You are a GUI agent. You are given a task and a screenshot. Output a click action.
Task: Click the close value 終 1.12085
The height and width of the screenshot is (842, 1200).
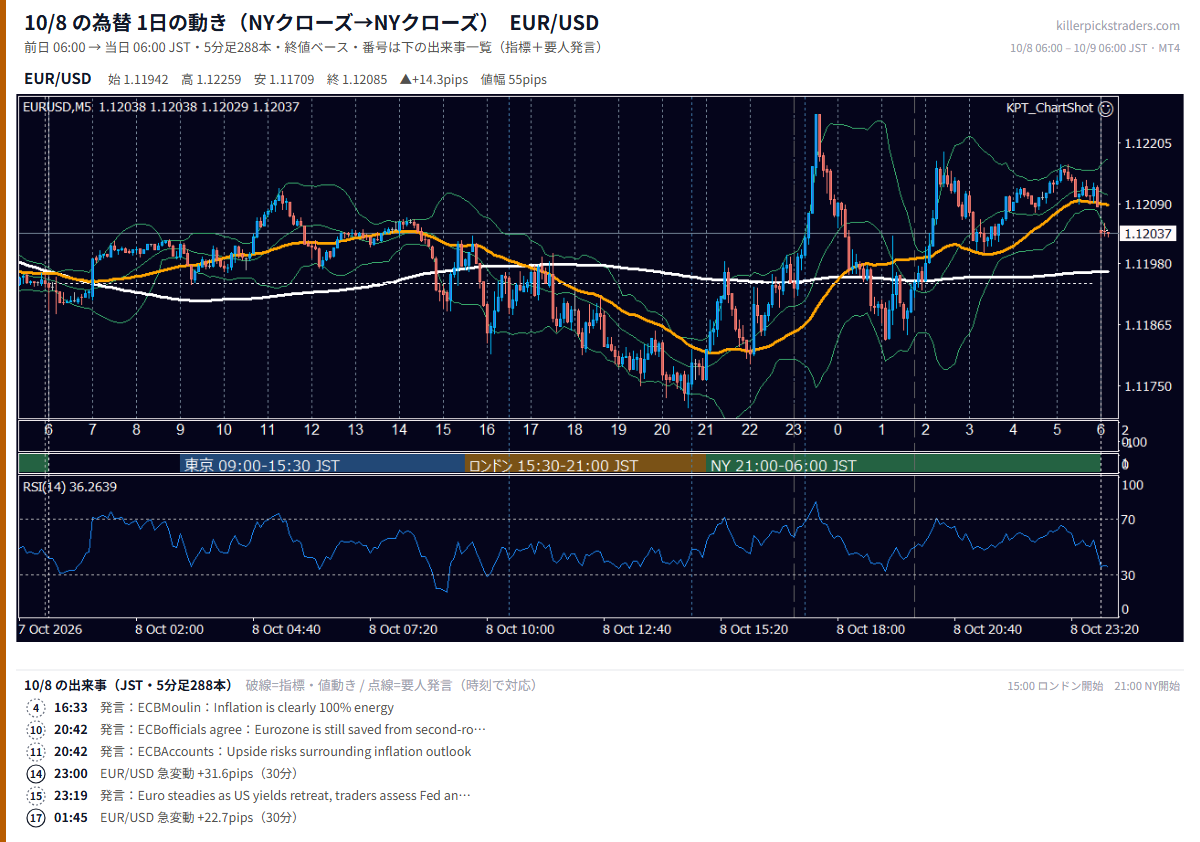coord(357,80)
